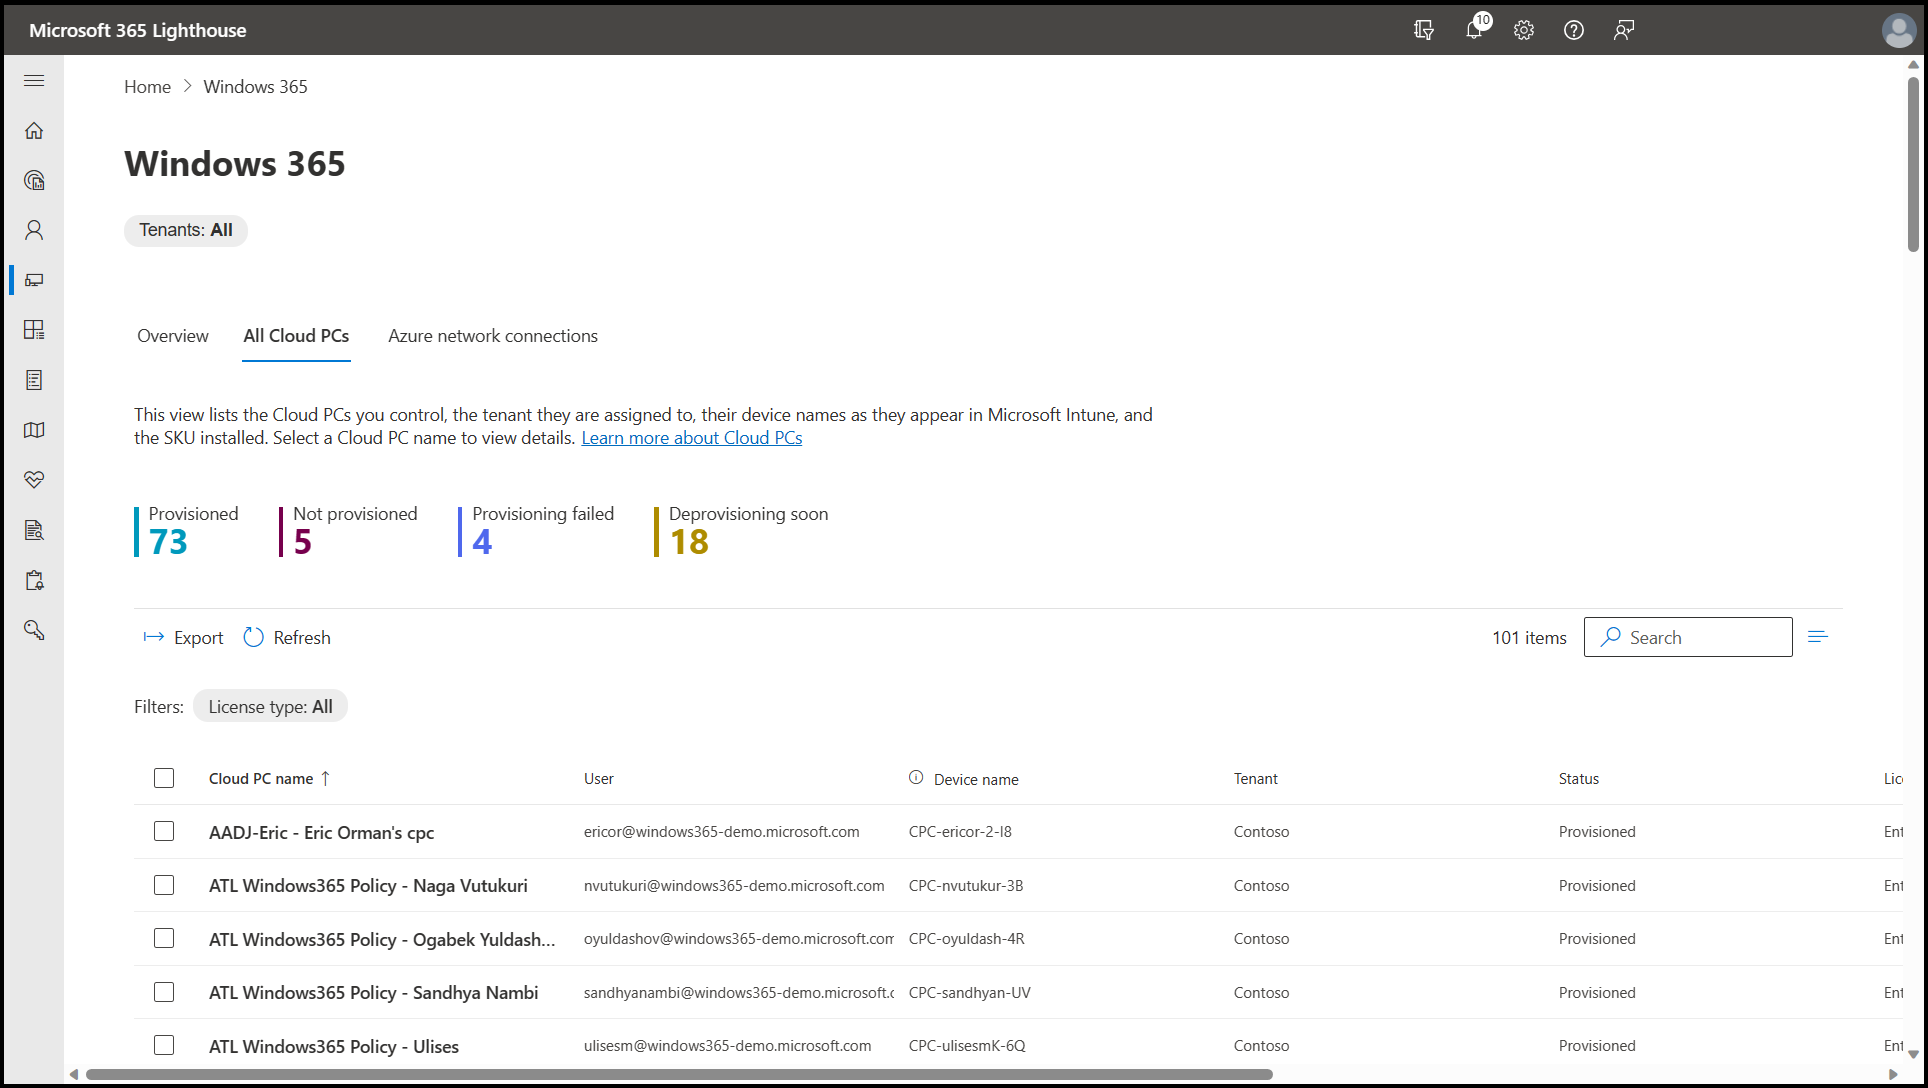Tick the select-all checkbox in table header
Screen dimensions: 1928x1088
tap(164, 778)
